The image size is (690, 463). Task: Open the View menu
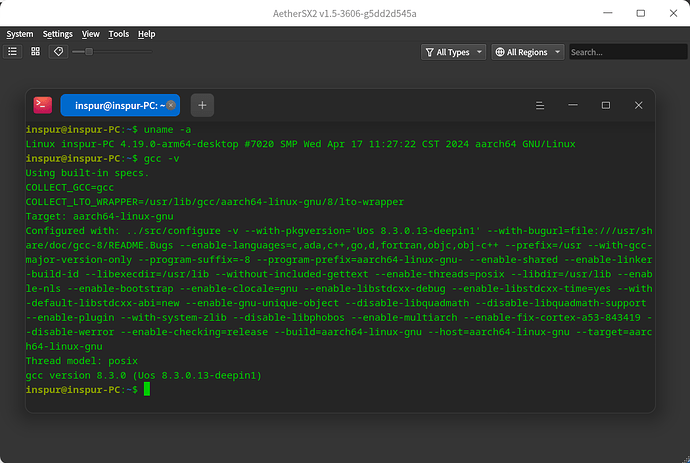tap(91, 34)
